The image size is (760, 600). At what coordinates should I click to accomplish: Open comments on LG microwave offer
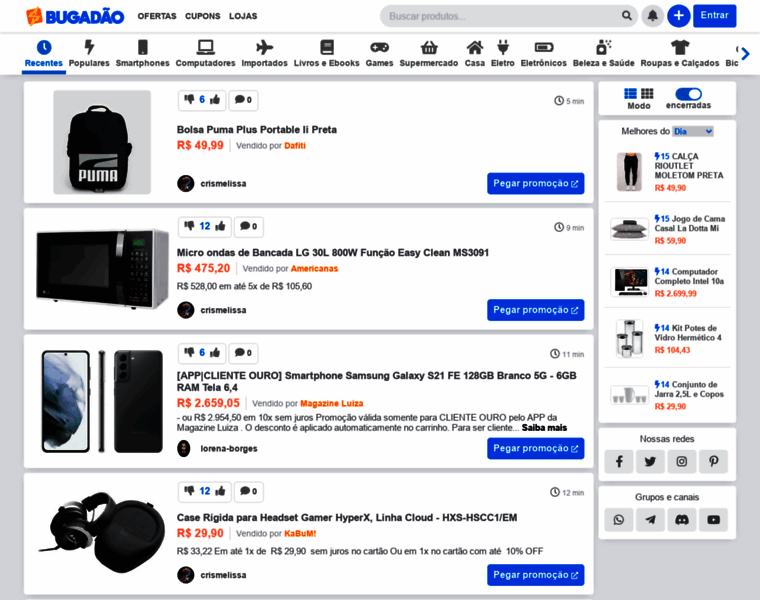pyautogui.click(x=249, y=226)
